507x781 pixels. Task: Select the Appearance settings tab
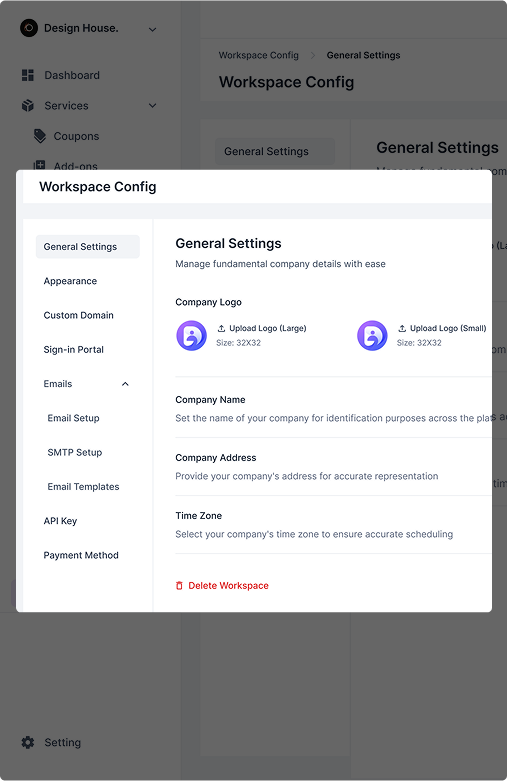pos(70,281)
